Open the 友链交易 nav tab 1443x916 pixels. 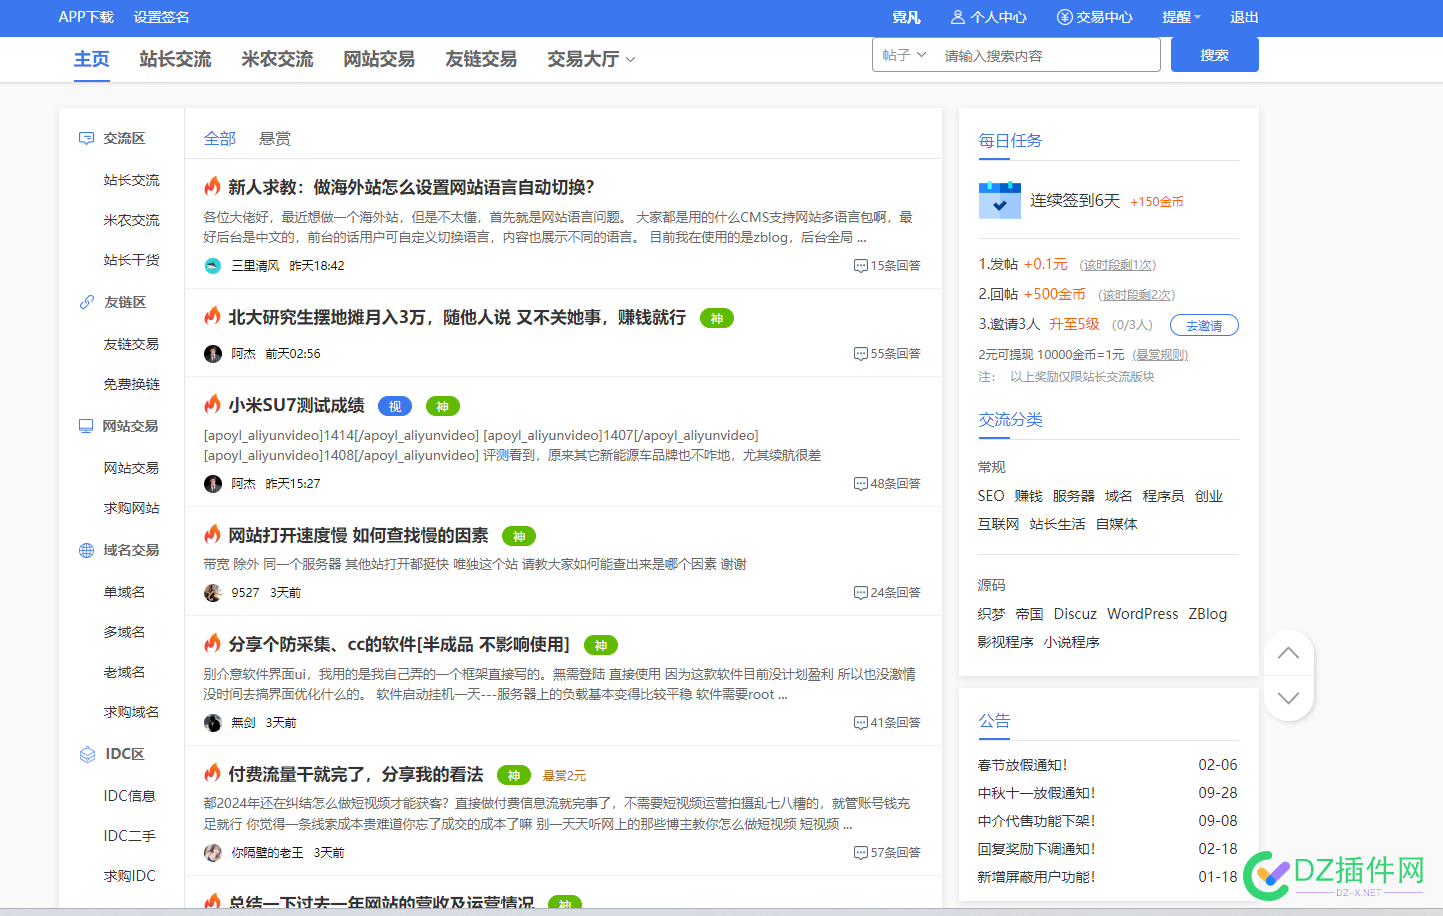click(481, 59)
